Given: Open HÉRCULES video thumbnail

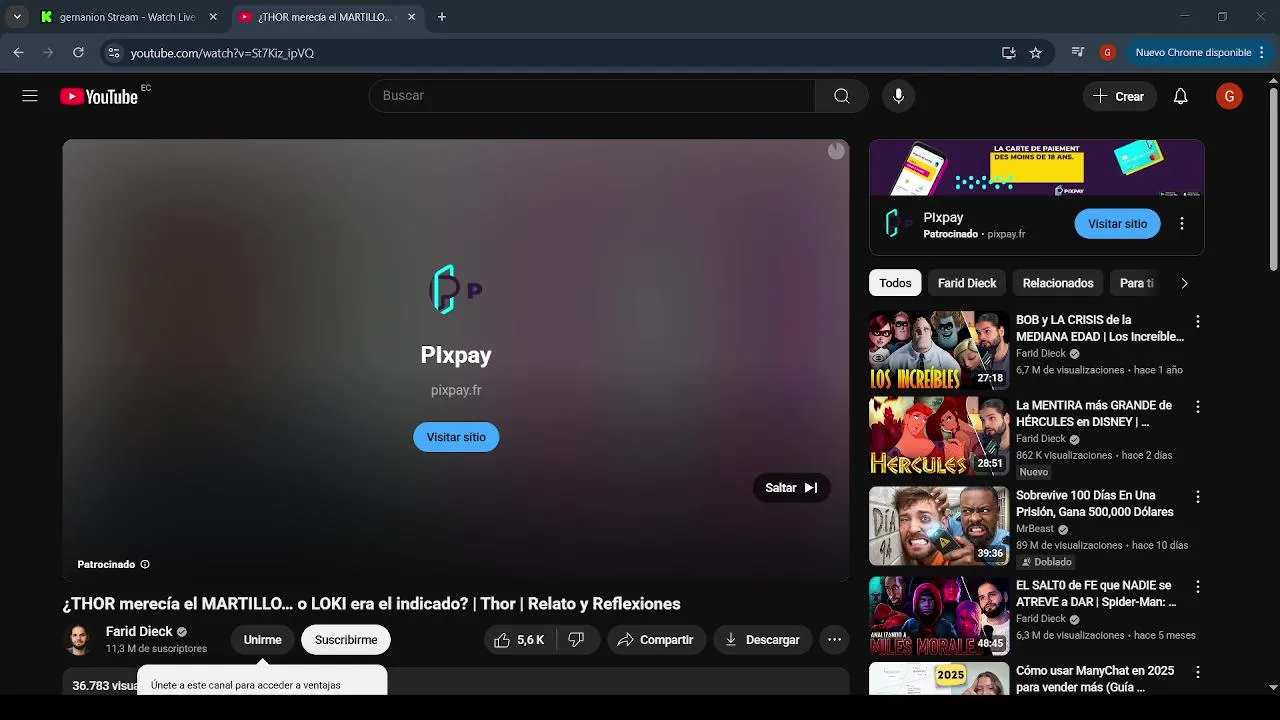Looking at the screenshot, I should click(939, 436).
